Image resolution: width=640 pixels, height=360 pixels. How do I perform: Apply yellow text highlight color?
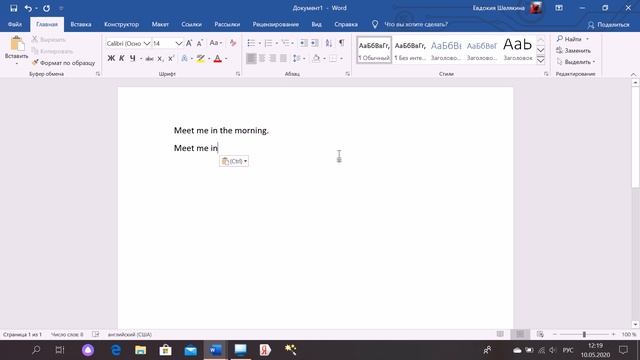[200, 59]
